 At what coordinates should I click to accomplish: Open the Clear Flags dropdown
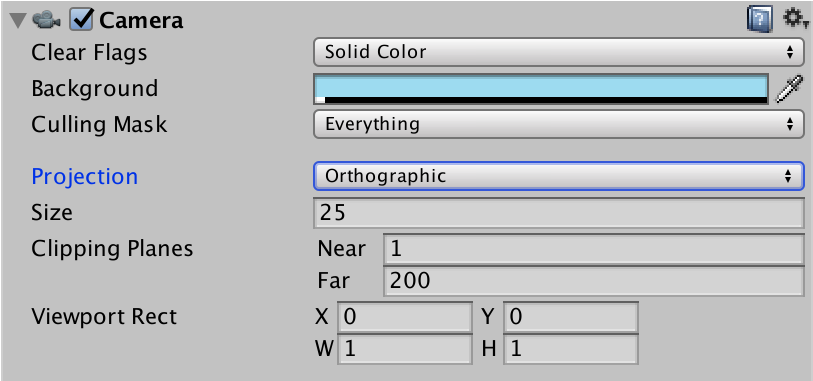(559, 52)
